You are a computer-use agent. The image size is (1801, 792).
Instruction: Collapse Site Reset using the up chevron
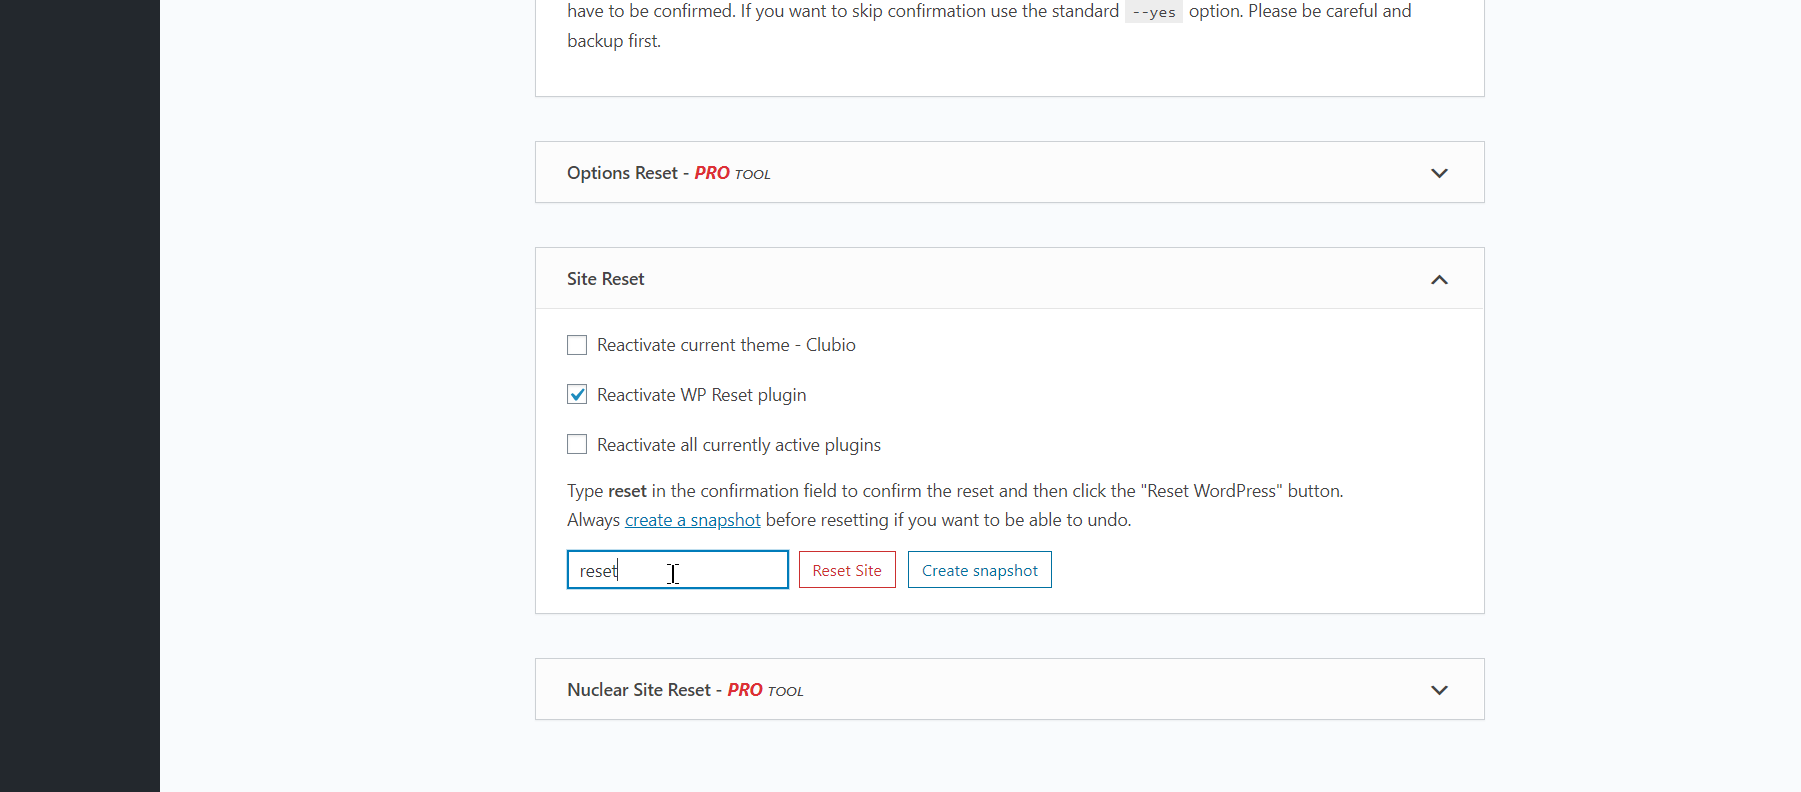(x=1439, y=279)
